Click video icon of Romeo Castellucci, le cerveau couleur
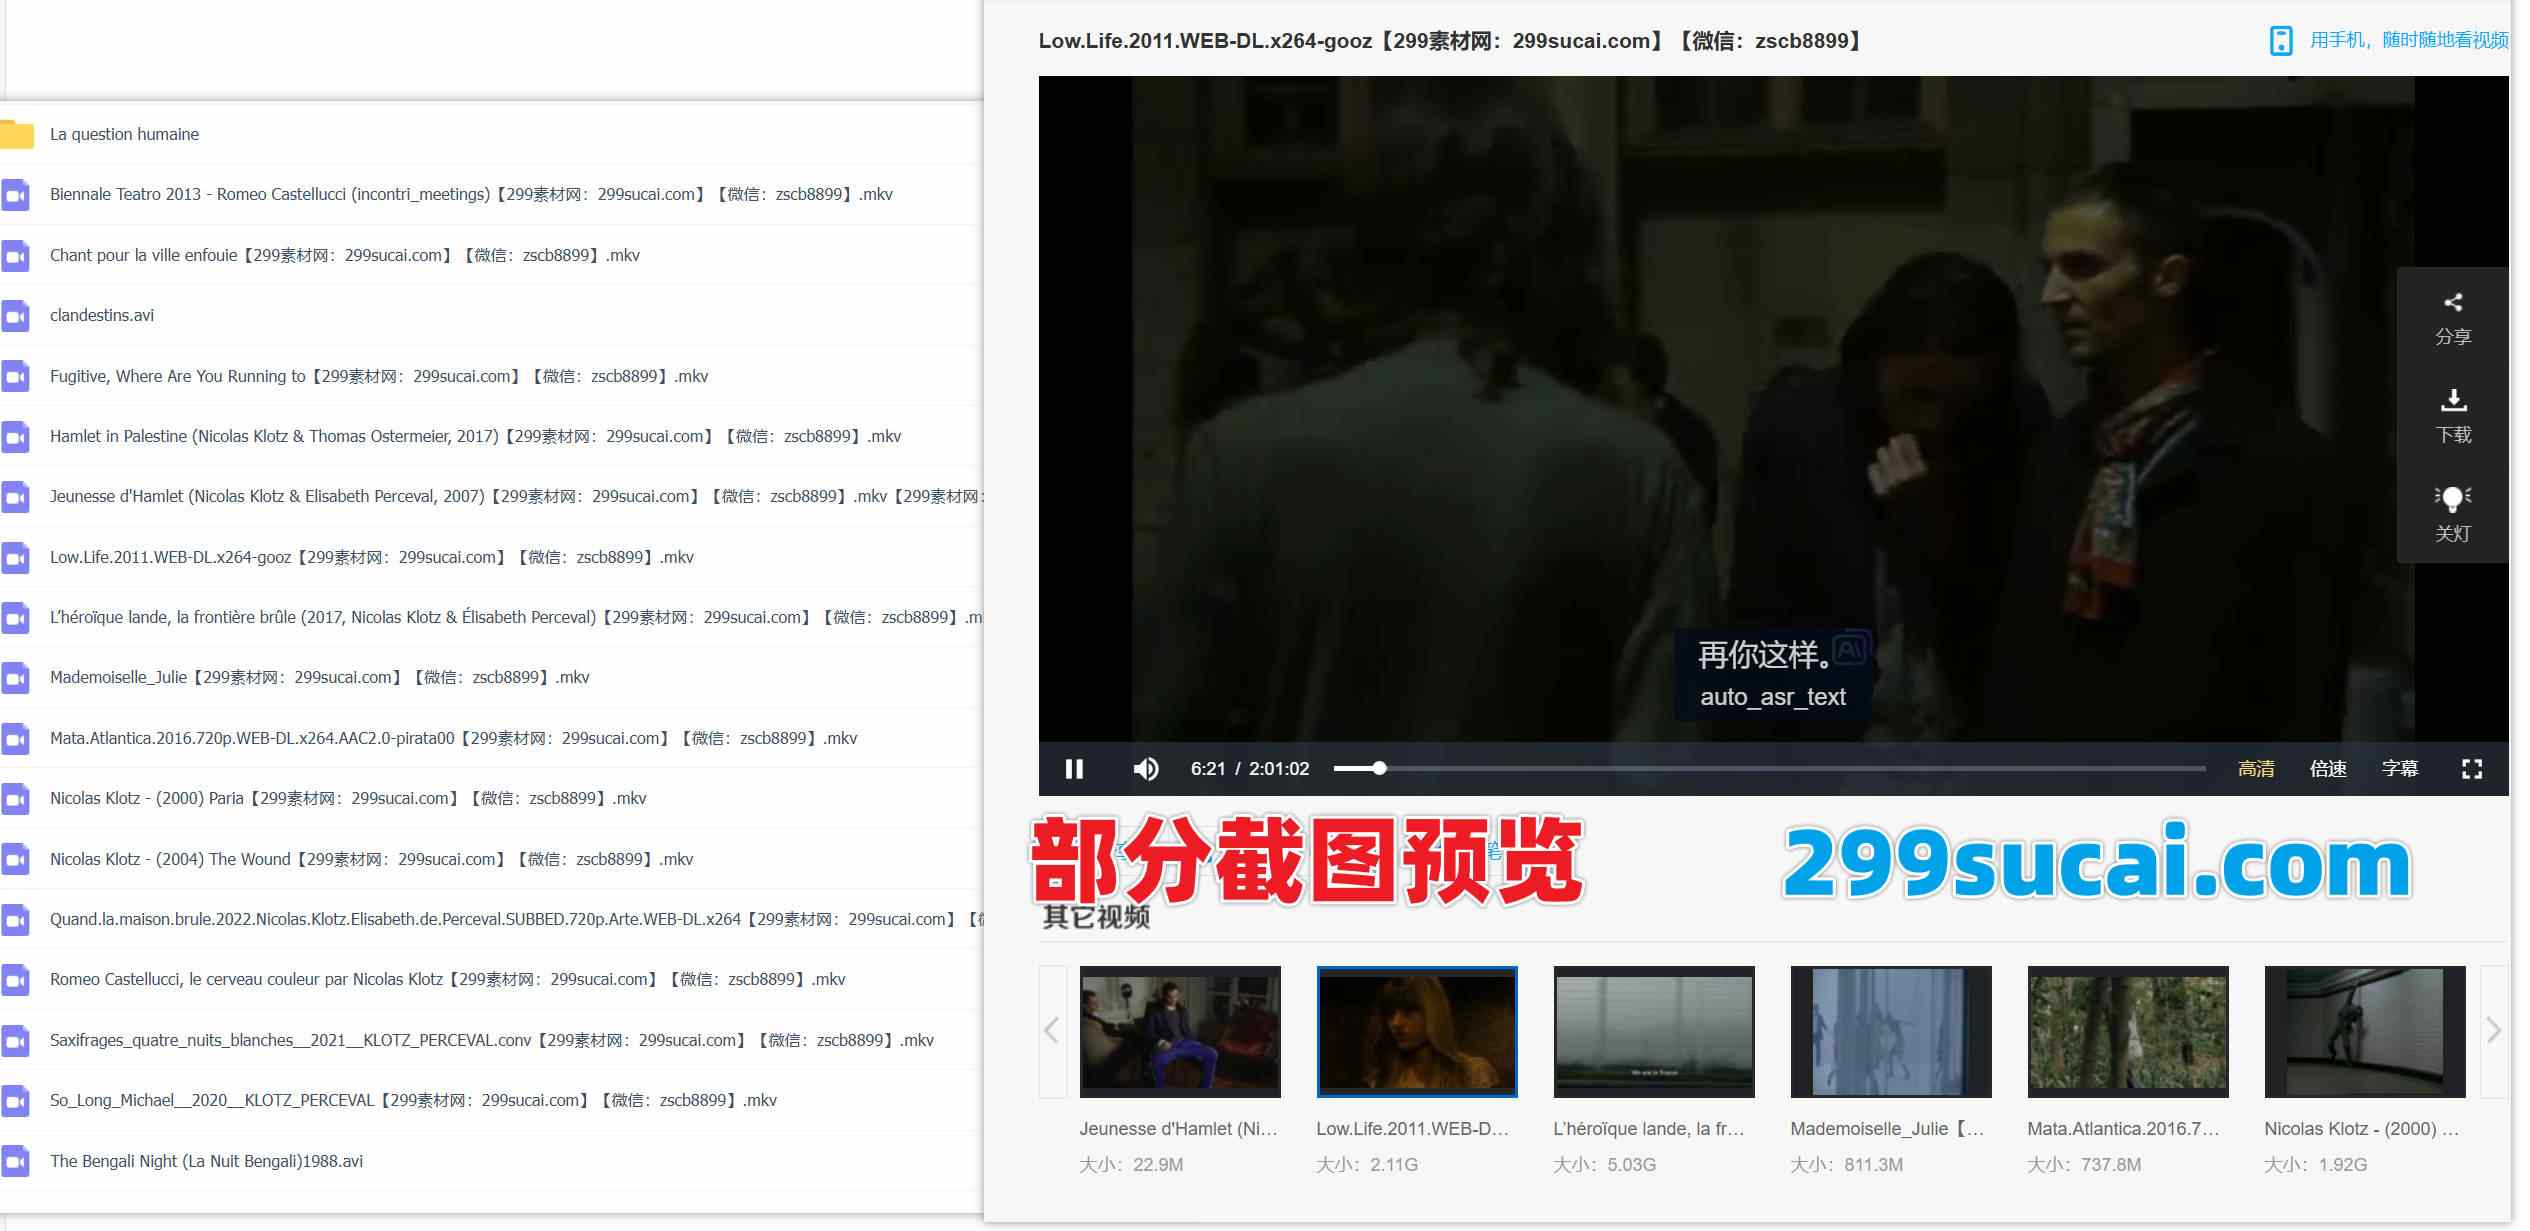Image resolution: width=2530 pixels, height=1231 pixels. click(x=15, y=980)
